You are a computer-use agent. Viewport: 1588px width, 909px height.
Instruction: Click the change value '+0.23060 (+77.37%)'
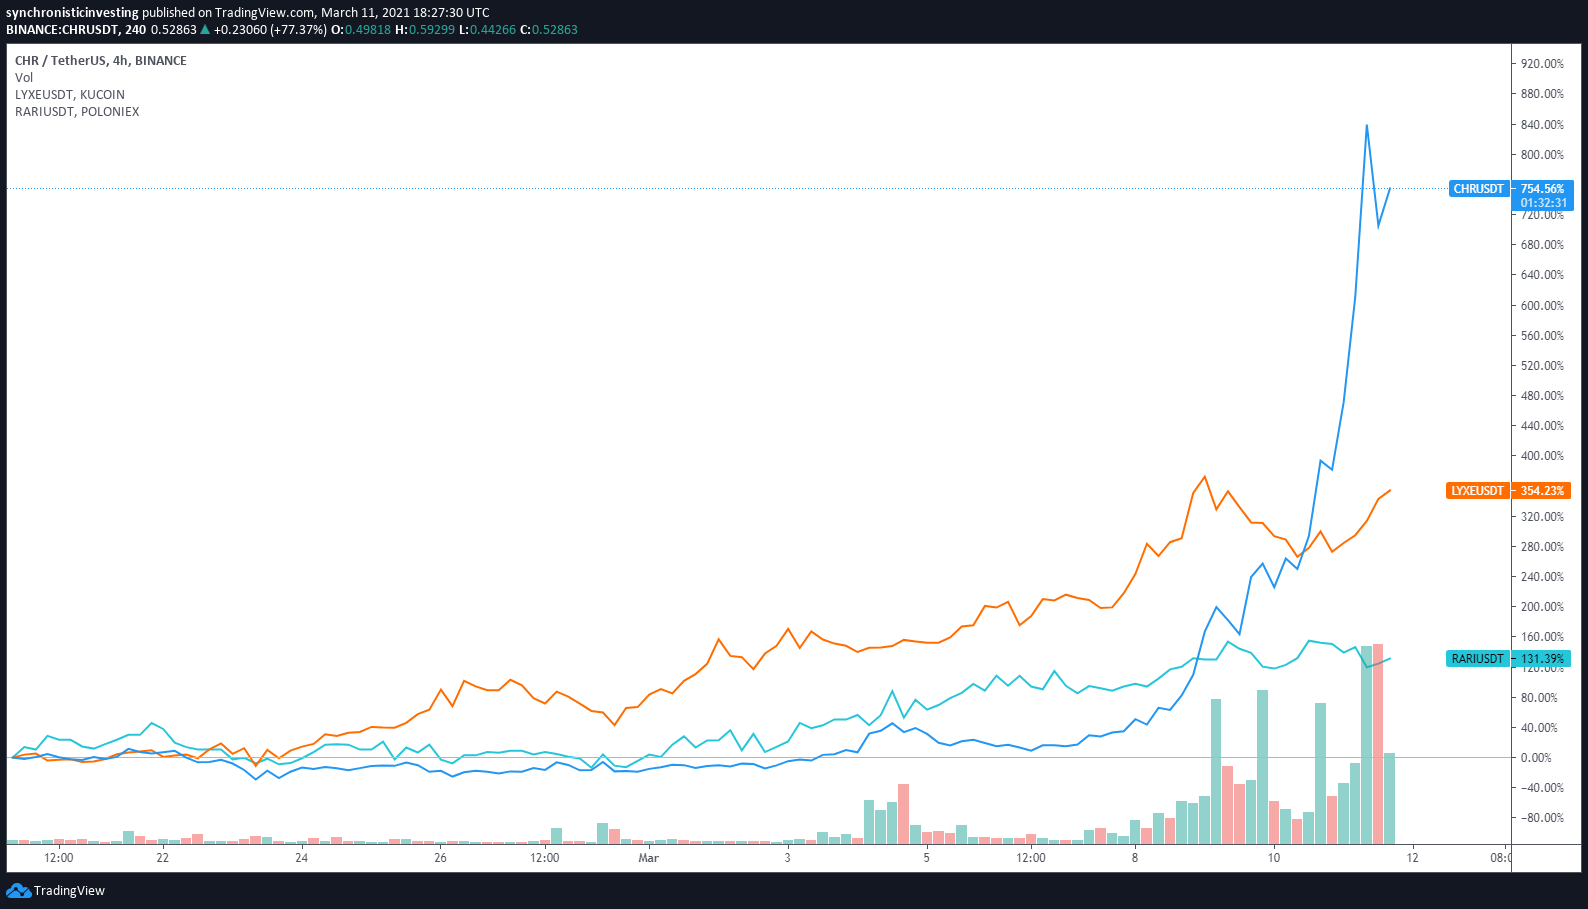click(270, 30)
